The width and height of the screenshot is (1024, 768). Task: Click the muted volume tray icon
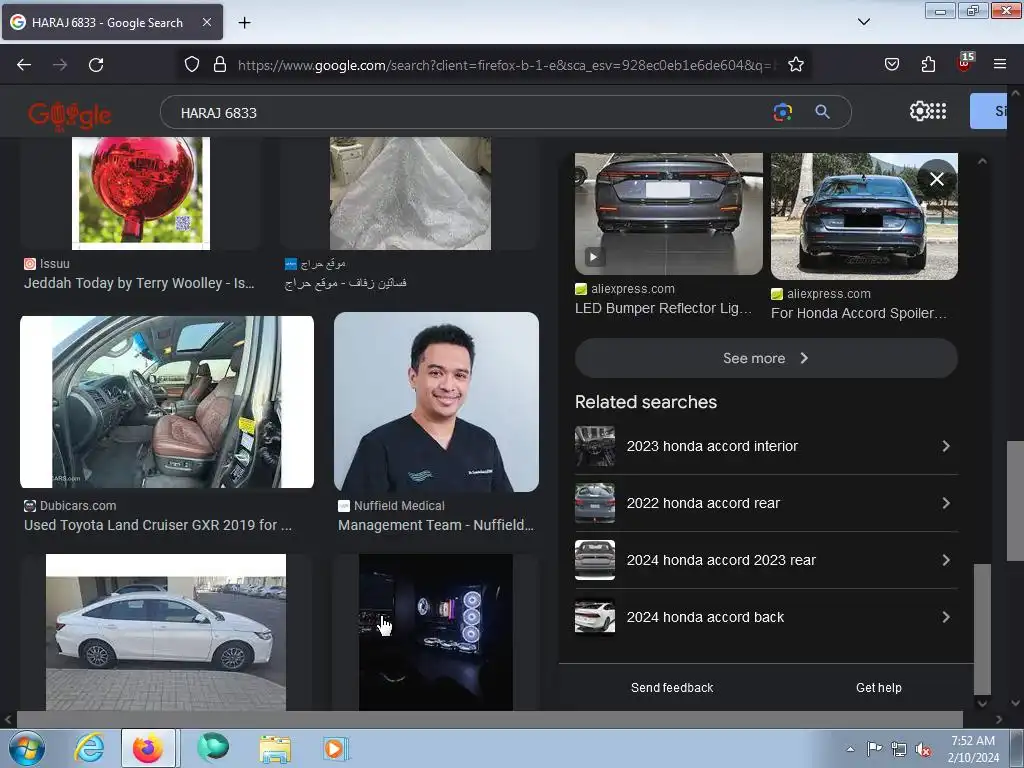point(923,749)
